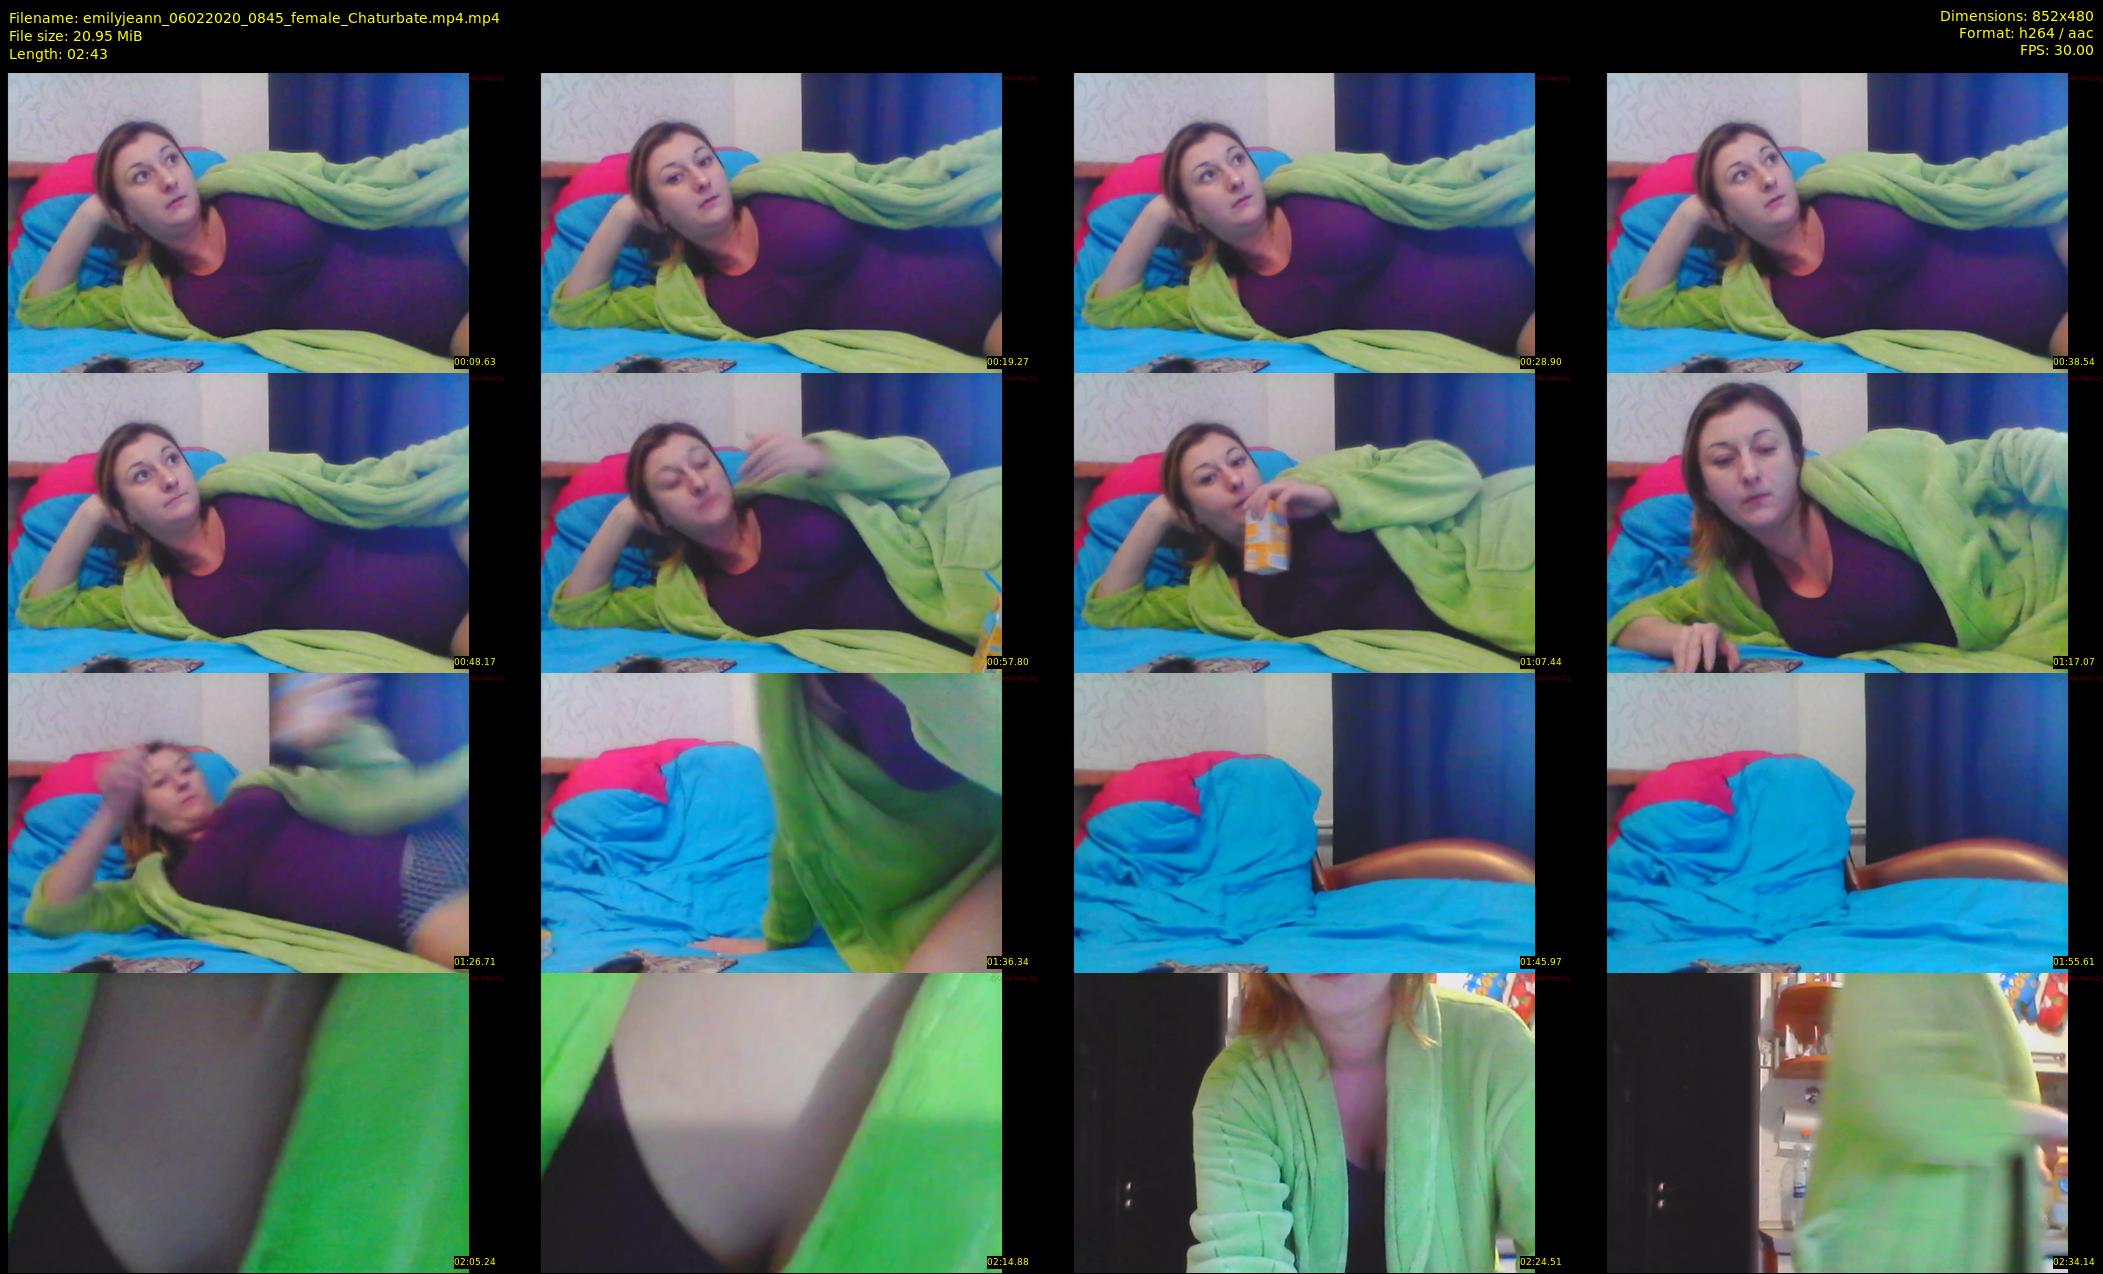Viewport: 2103px width, 1274px height.
Task: Select the thumbnail at 01:17.07
Action: [x=1837, y=522]
